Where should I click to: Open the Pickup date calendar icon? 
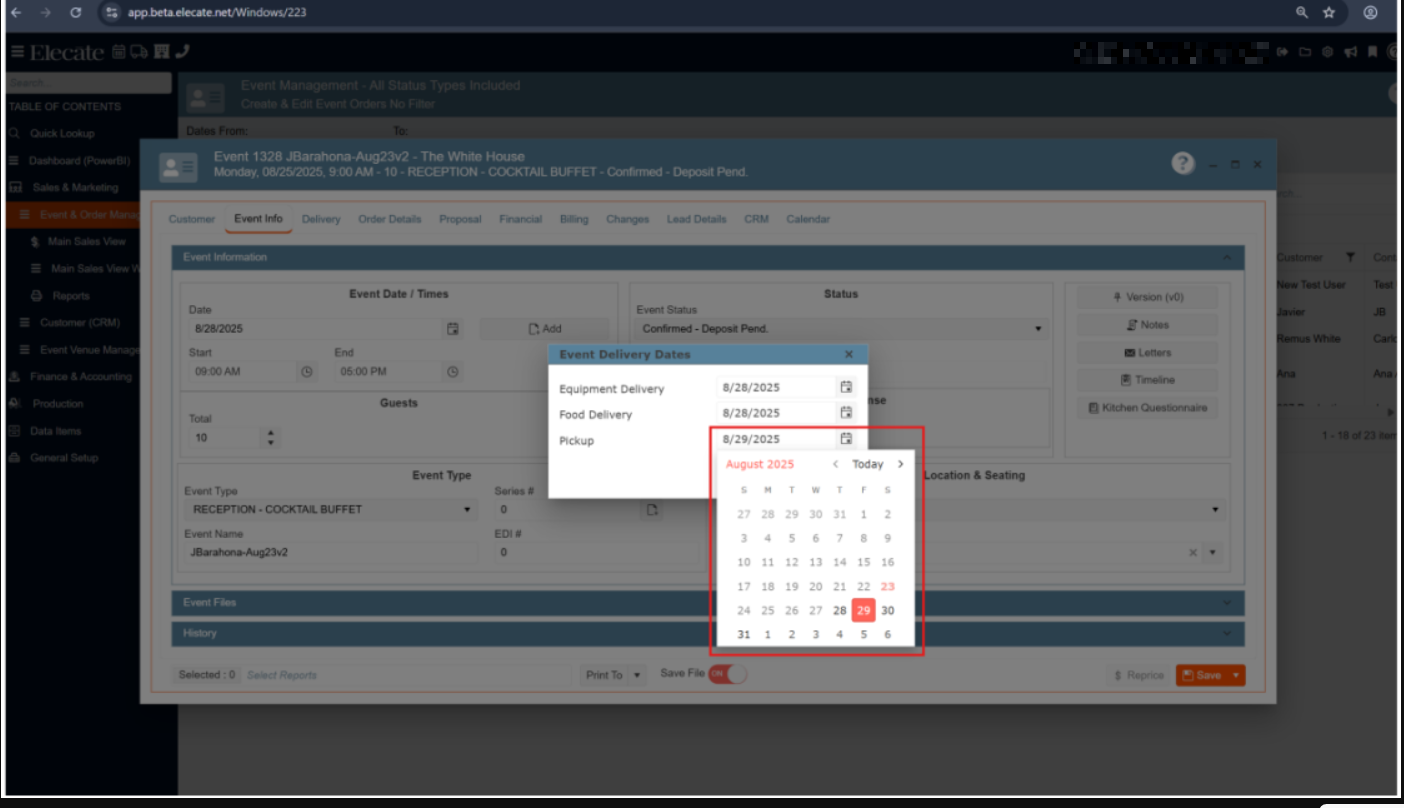[846, 439]
